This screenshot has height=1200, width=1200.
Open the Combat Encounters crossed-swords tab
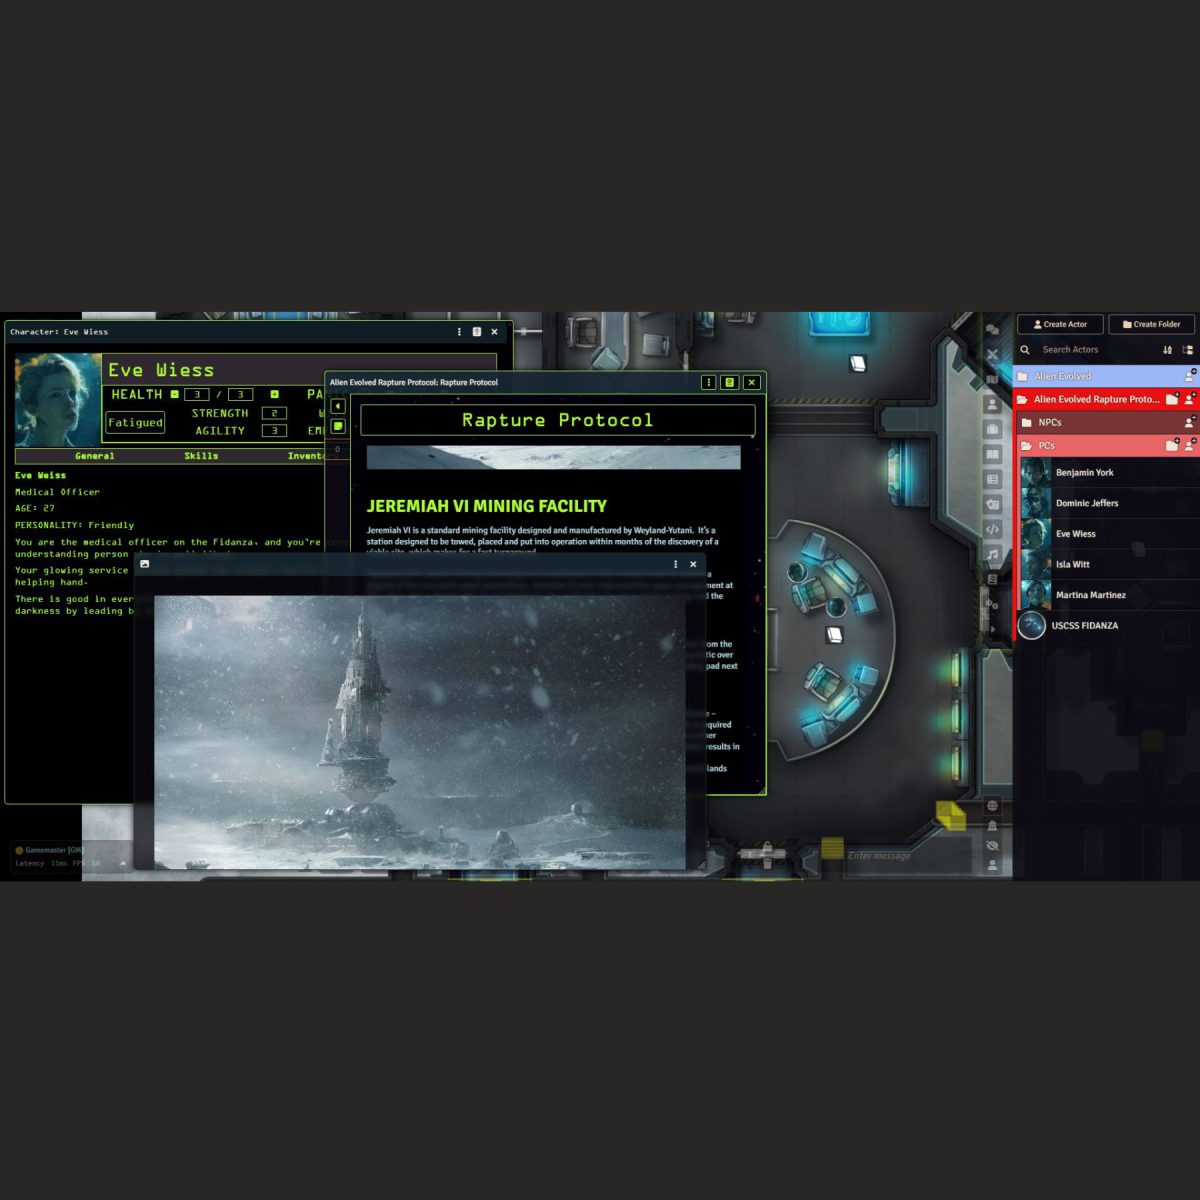click(x=992, y=354)
